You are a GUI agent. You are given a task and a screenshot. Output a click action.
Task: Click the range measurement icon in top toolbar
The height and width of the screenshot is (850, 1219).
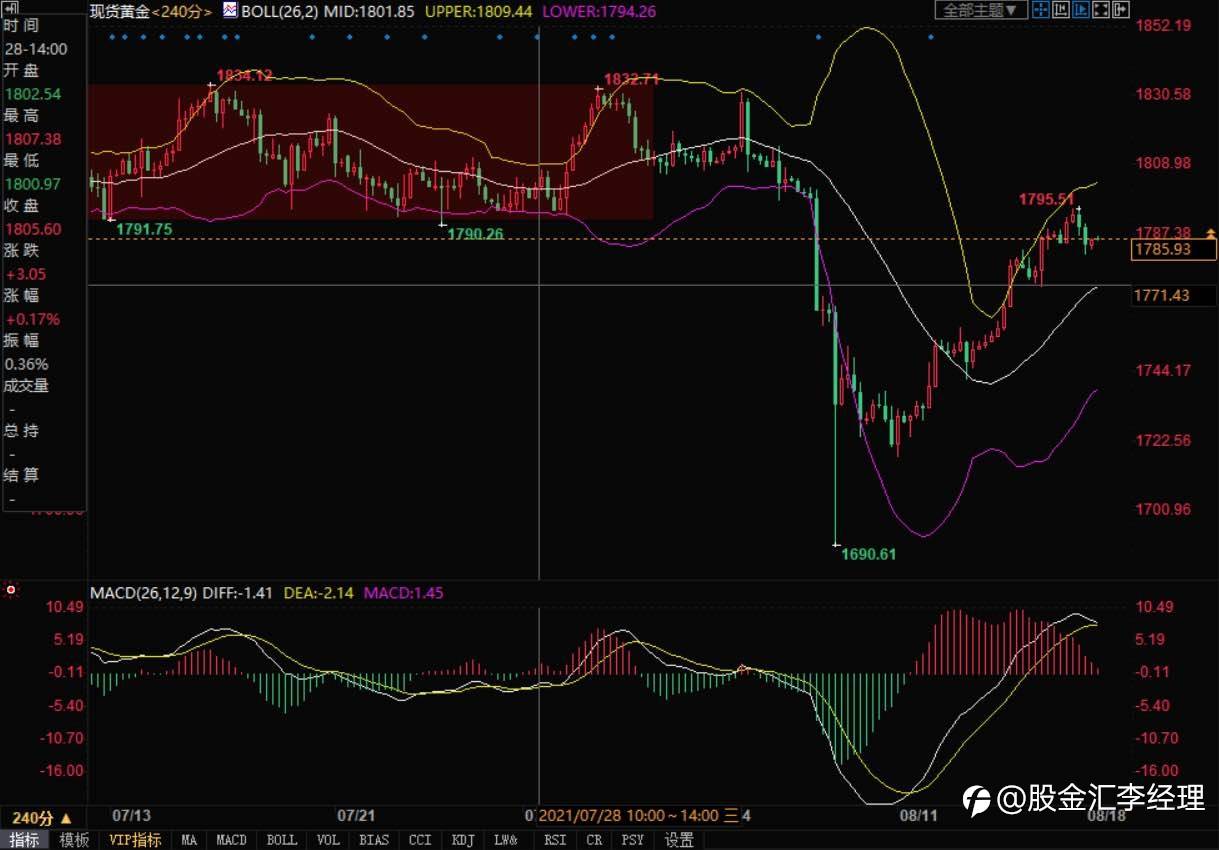1061,10
